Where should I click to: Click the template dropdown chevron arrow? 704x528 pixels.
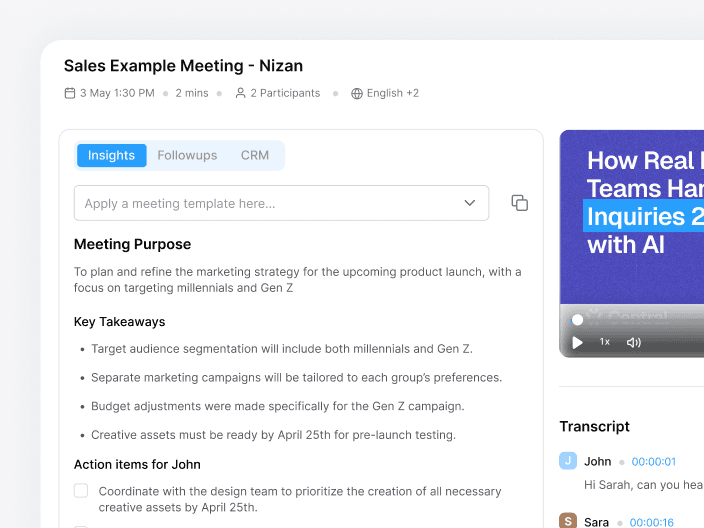[470, 203]
